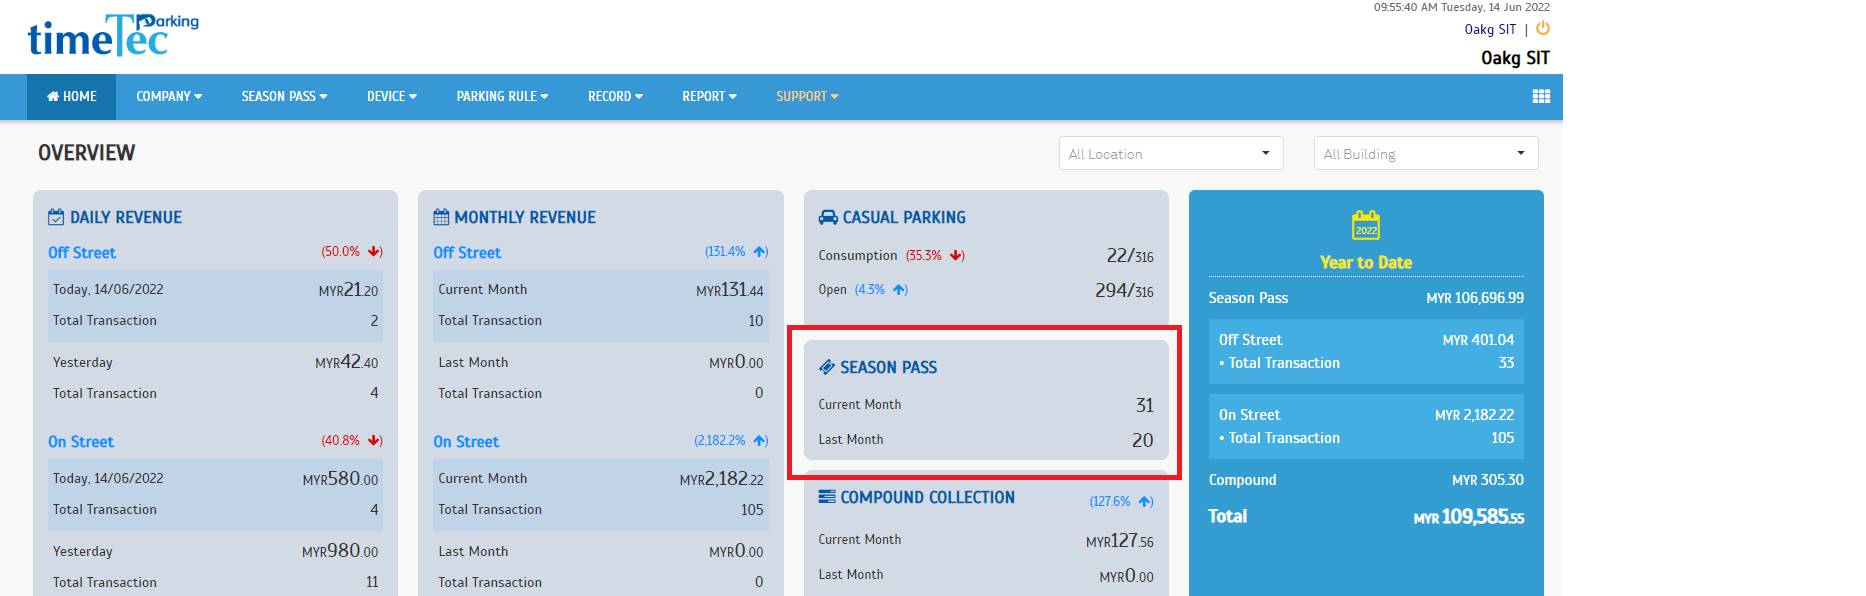Open the apps grid icon
The height and width of the screenshot is (596, 1866).
click(1541, 96)
